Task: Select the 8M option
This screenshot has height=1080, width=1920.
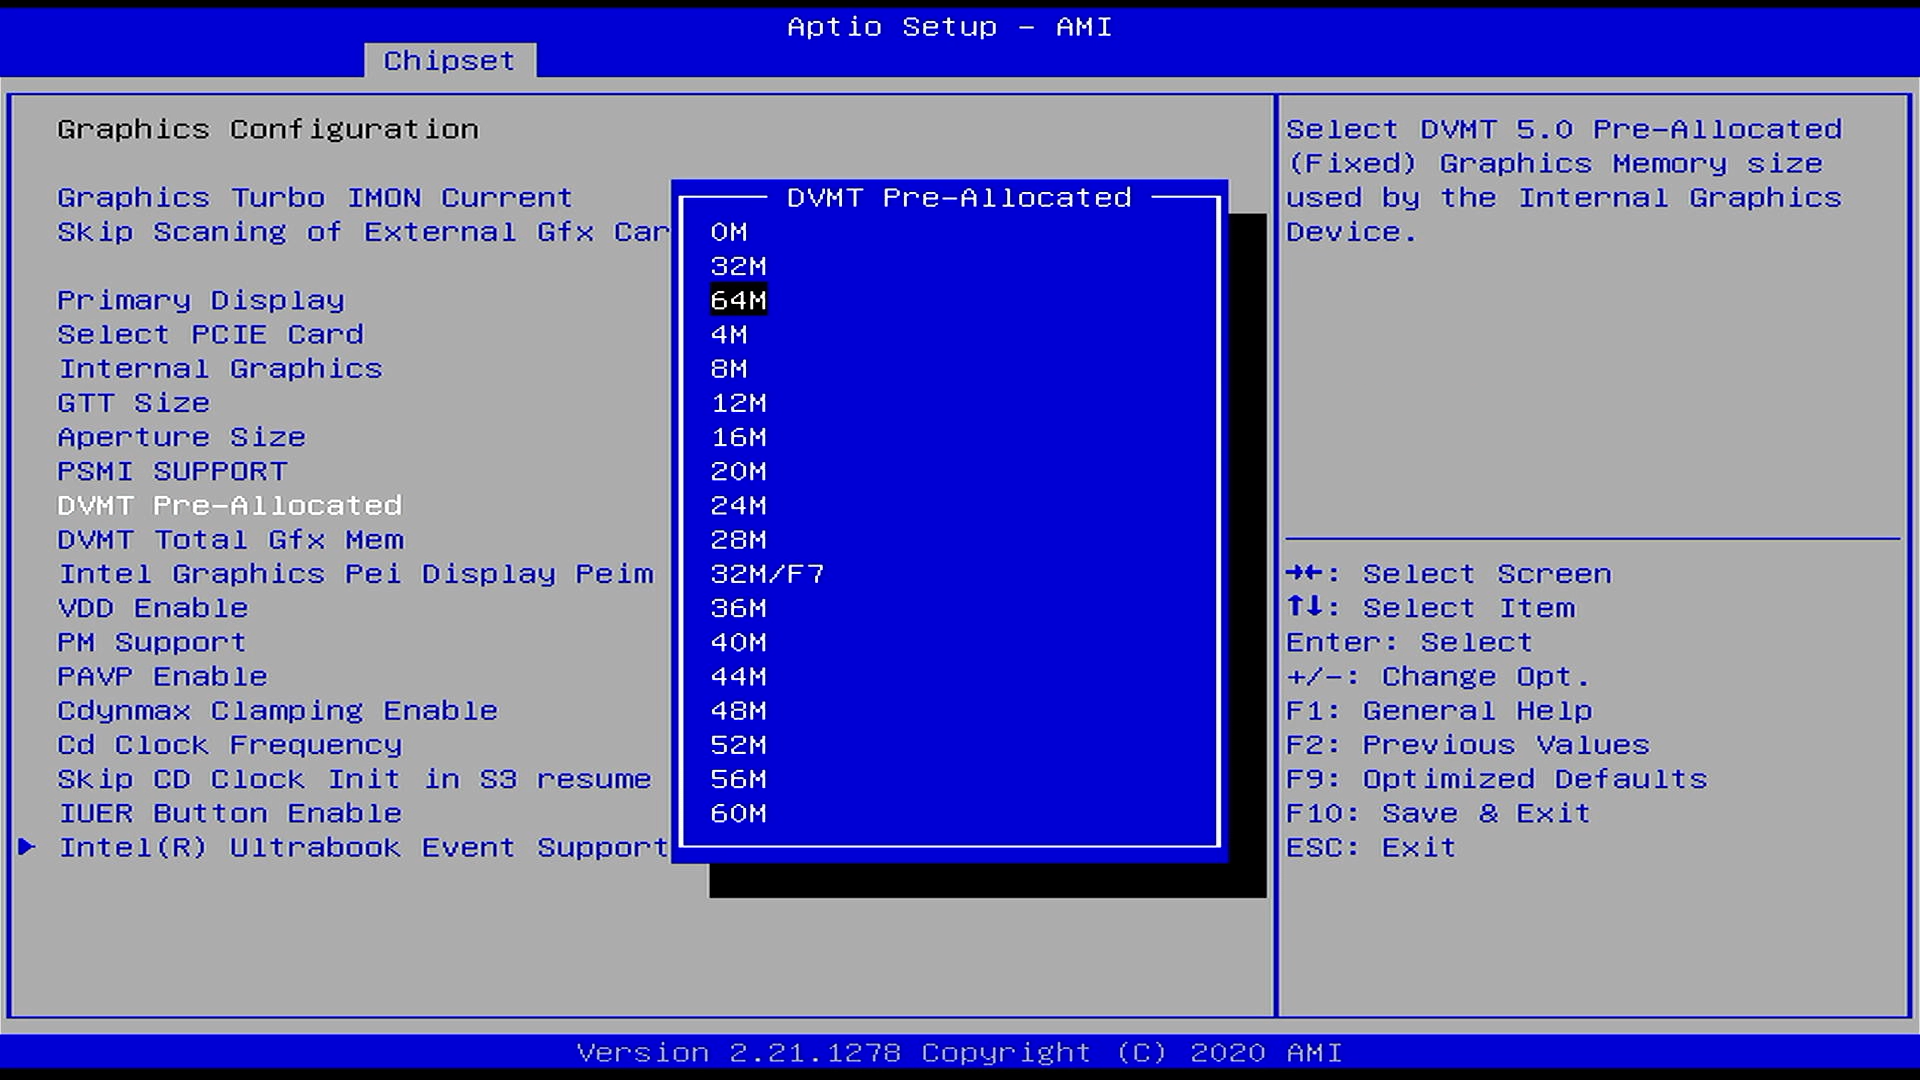Action: [x=728, y=369]
